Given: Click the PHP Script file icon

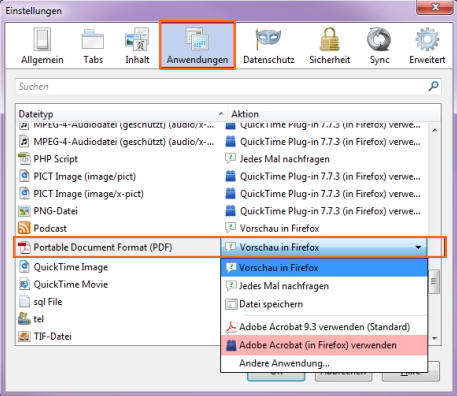Looking at the screenshot, I should pyautogui.click(x=24, y=159).
